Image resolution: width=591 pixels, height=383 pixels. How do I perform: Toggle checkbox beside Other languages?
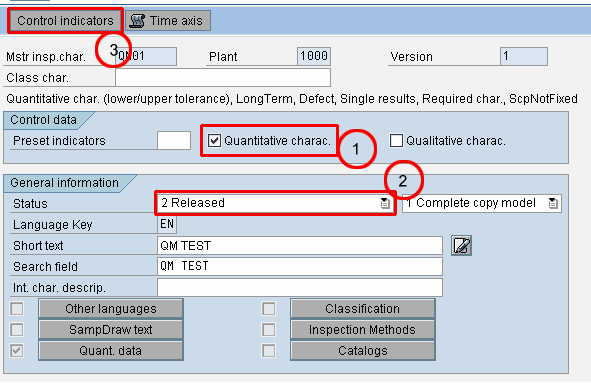coord(17,309)
